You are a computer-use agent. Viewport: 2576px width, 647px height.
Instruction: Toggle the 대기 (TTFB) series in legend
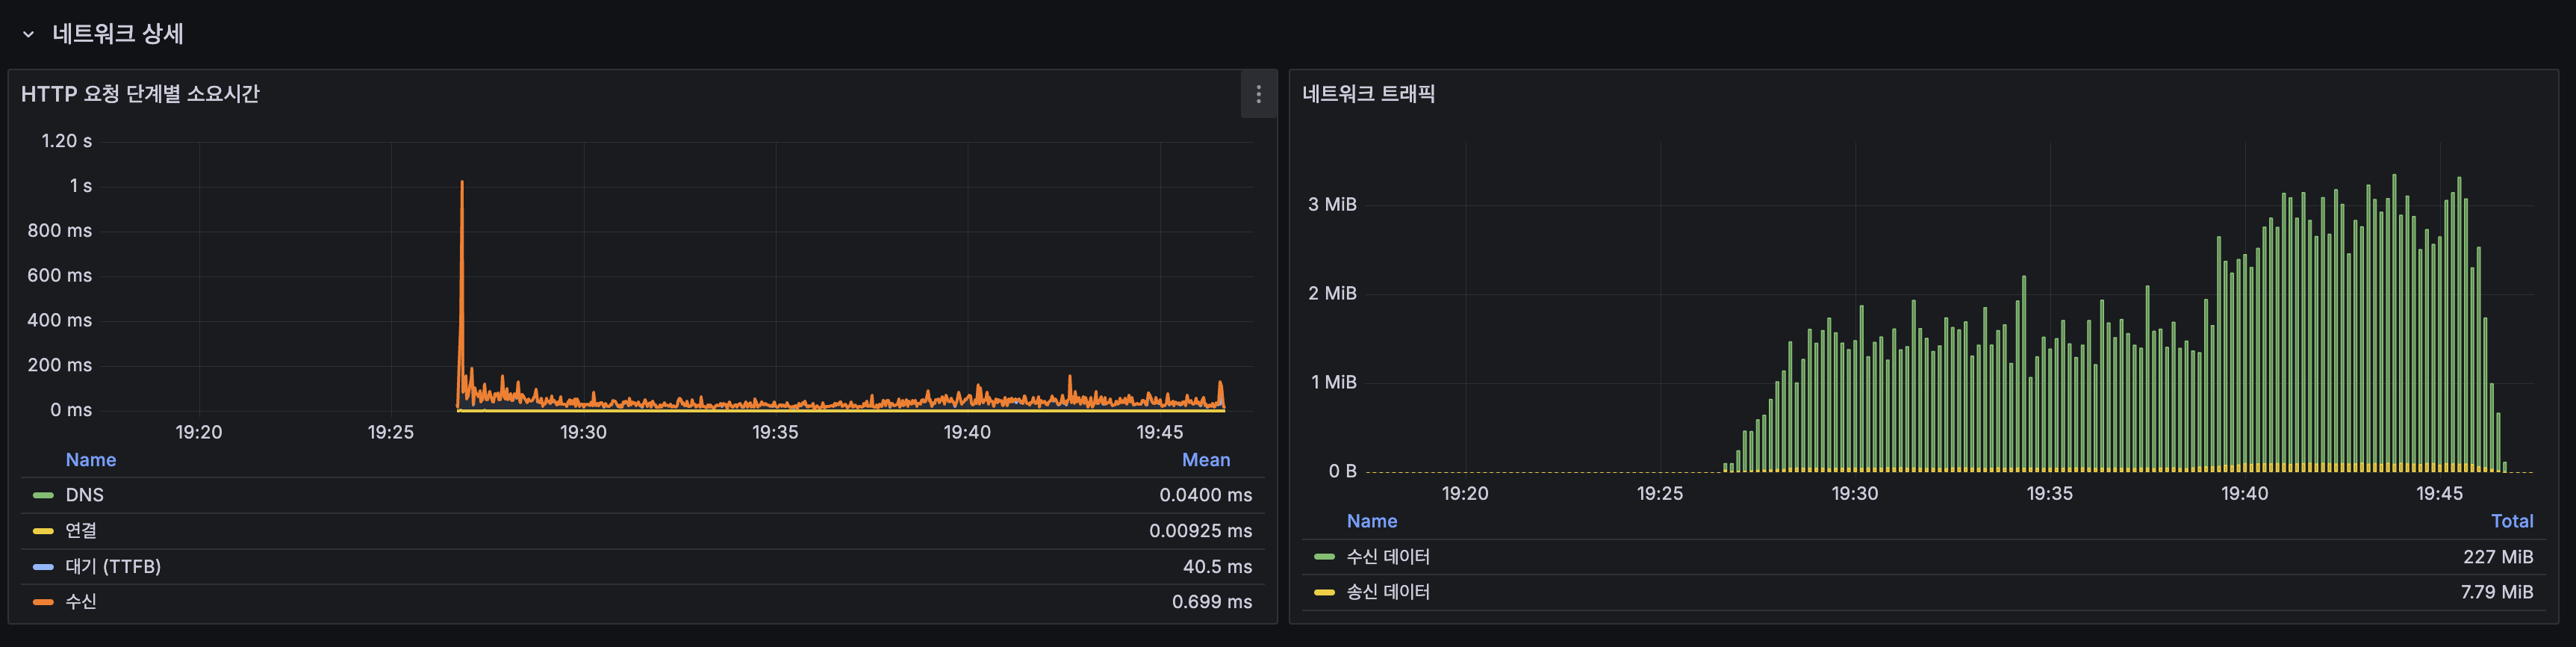point(113,567)
